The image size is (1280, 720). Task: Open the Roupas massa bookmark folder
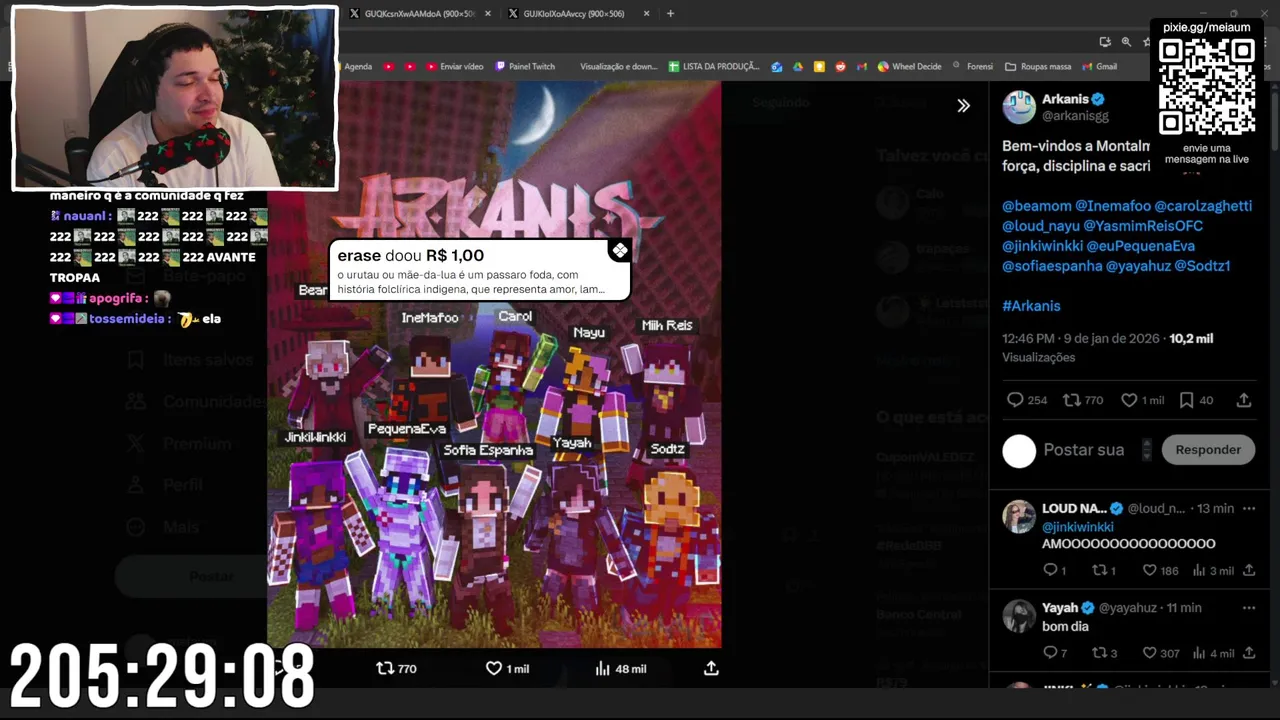point(1038,67)
